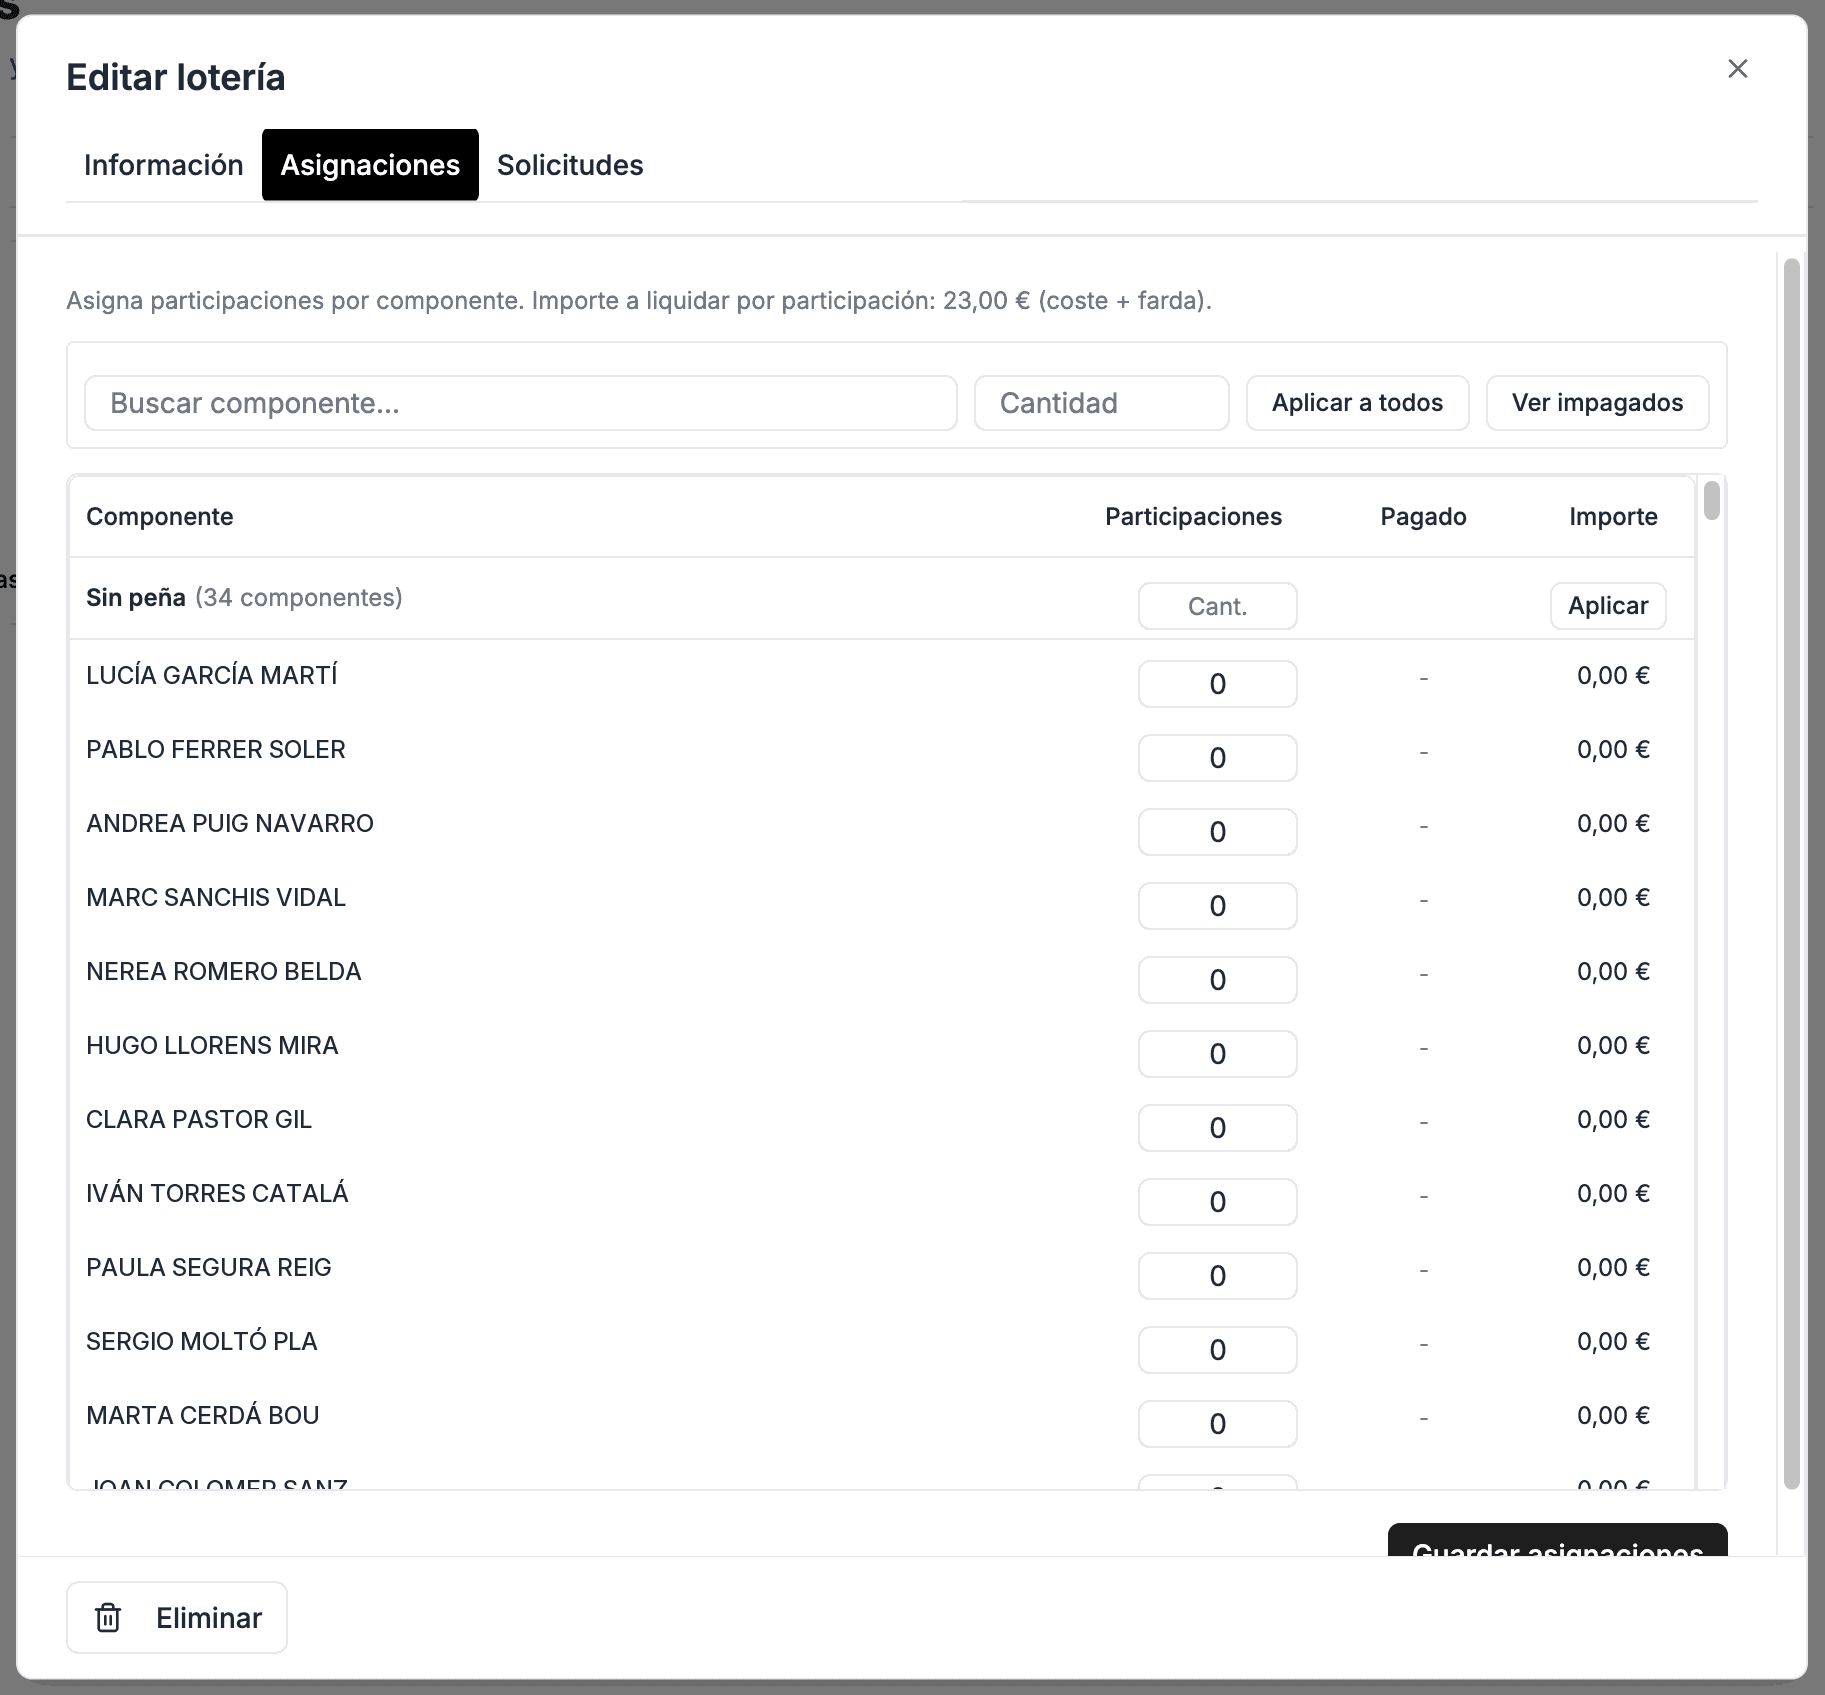
Task: Click participaciones field for PABLO FERRER SOLER
Action: click(1217, 758)
